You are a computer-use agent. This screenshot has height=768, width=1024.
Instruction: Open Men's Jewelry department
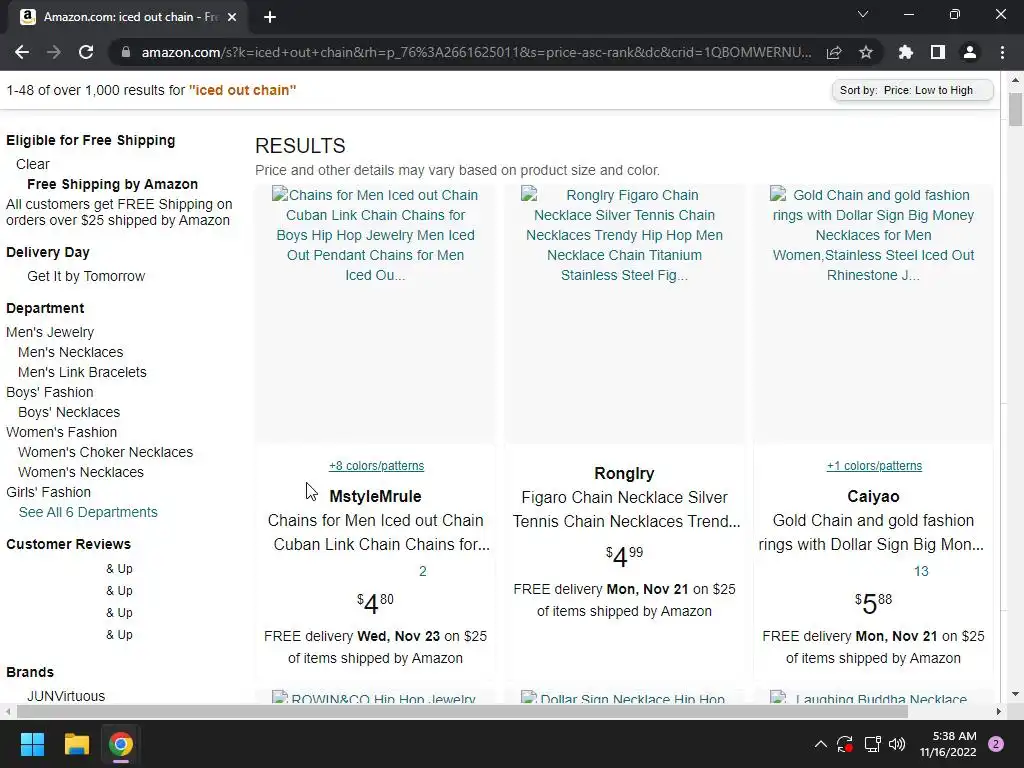tap(50, 332)
